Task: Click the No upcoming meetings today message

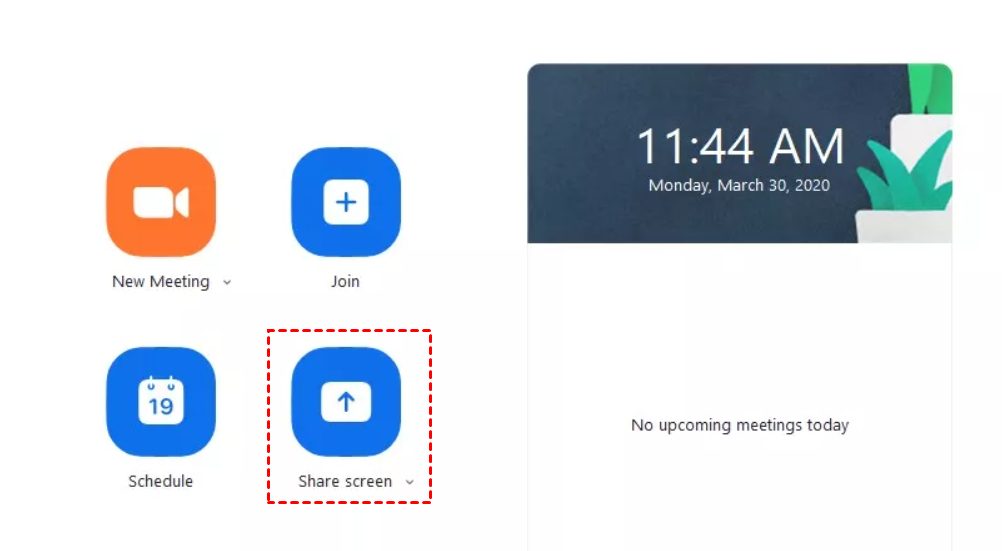Action: pos(739,425)
